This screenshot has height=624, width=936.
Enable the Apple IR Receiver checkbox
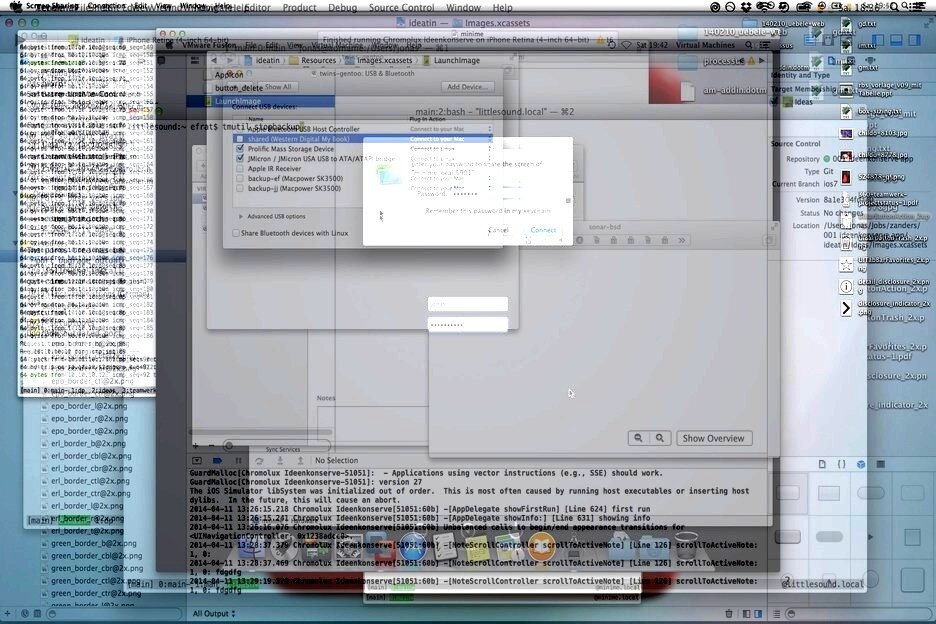(240, 168)
